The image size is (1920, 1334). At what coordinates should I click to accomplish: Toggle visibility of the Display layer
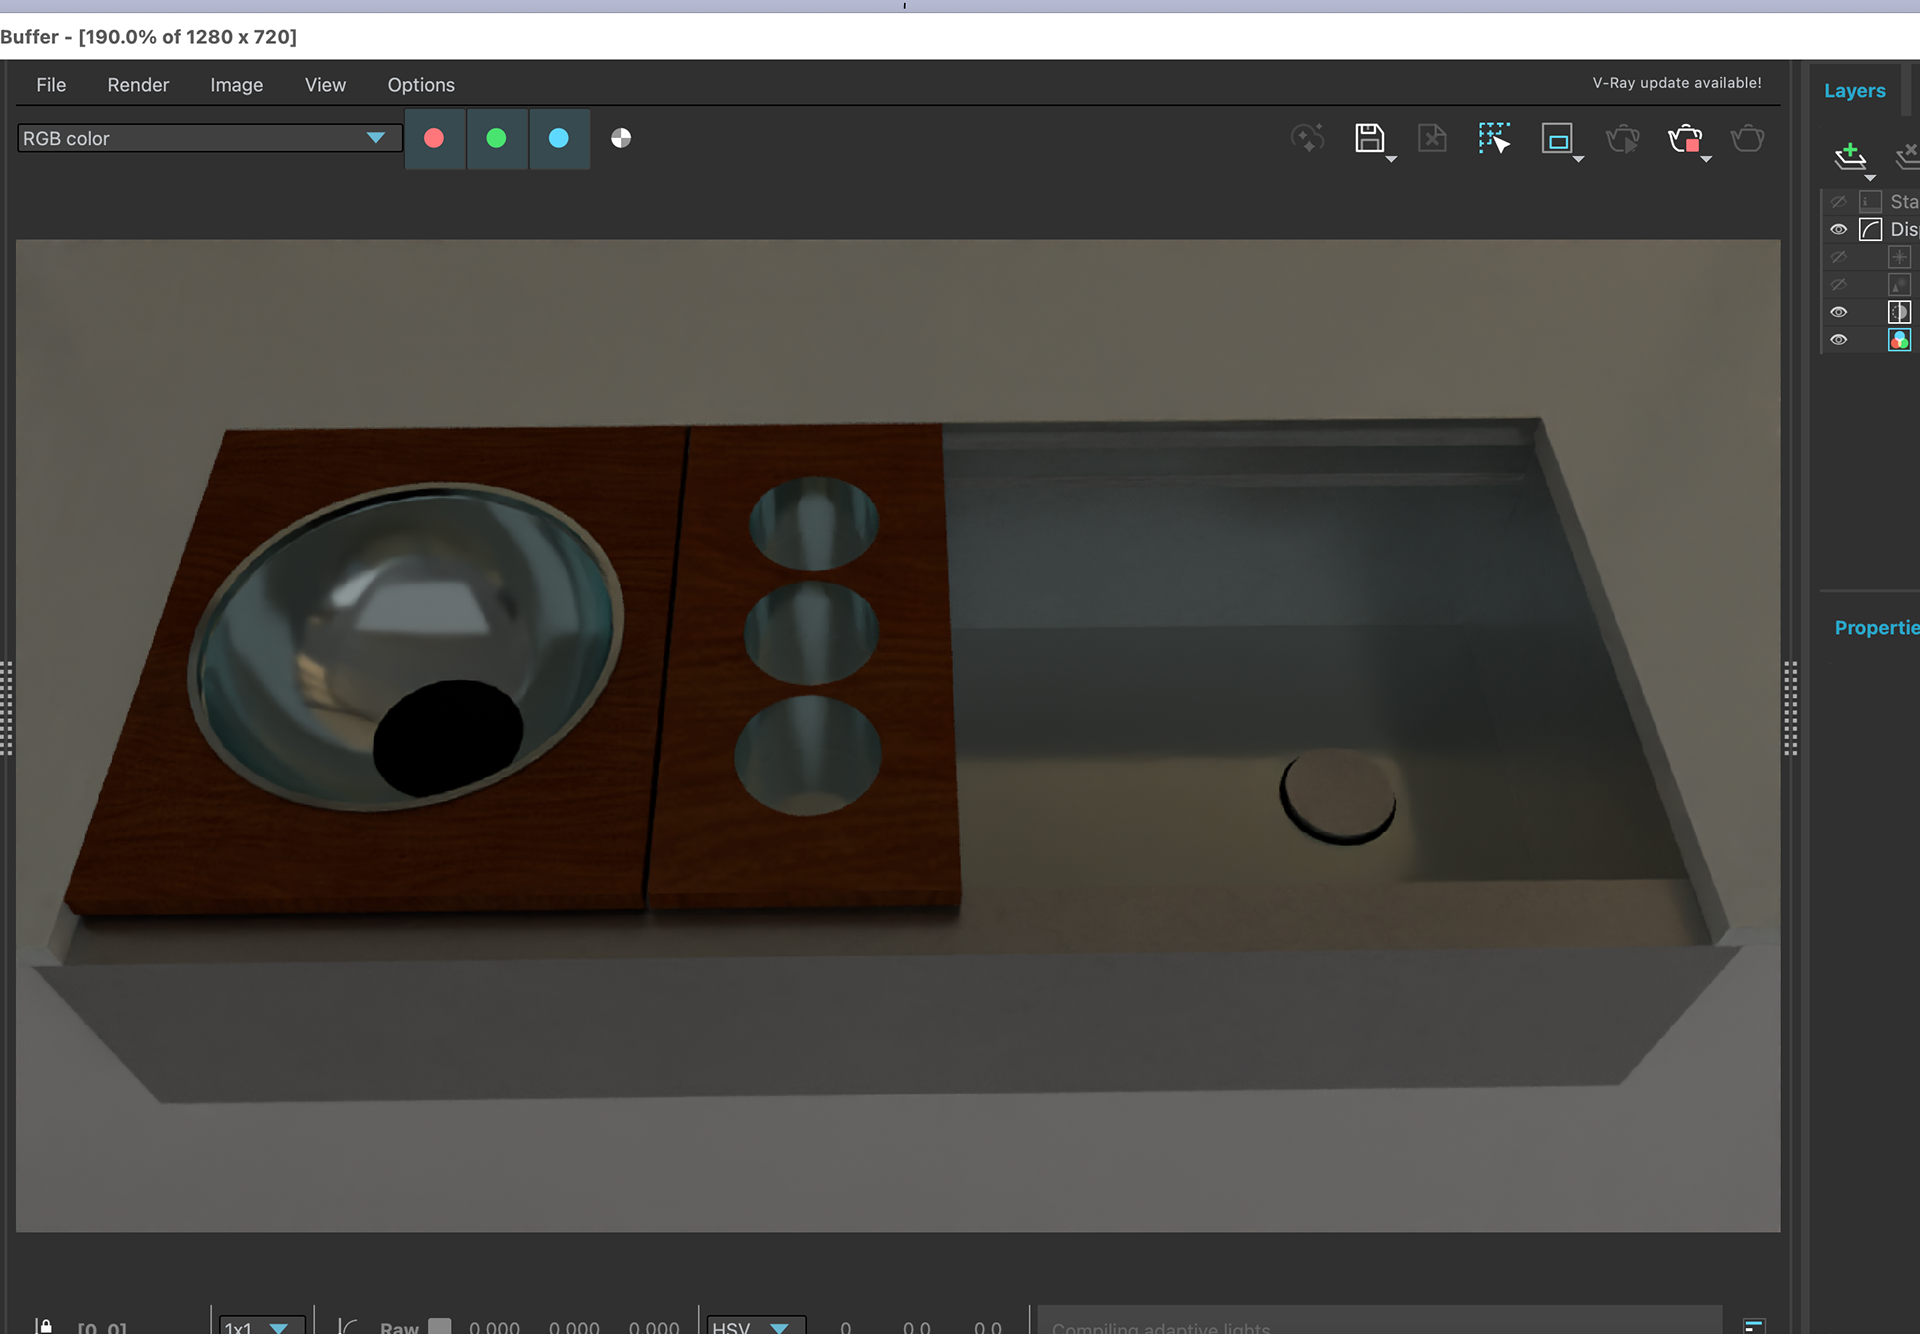1838,229
